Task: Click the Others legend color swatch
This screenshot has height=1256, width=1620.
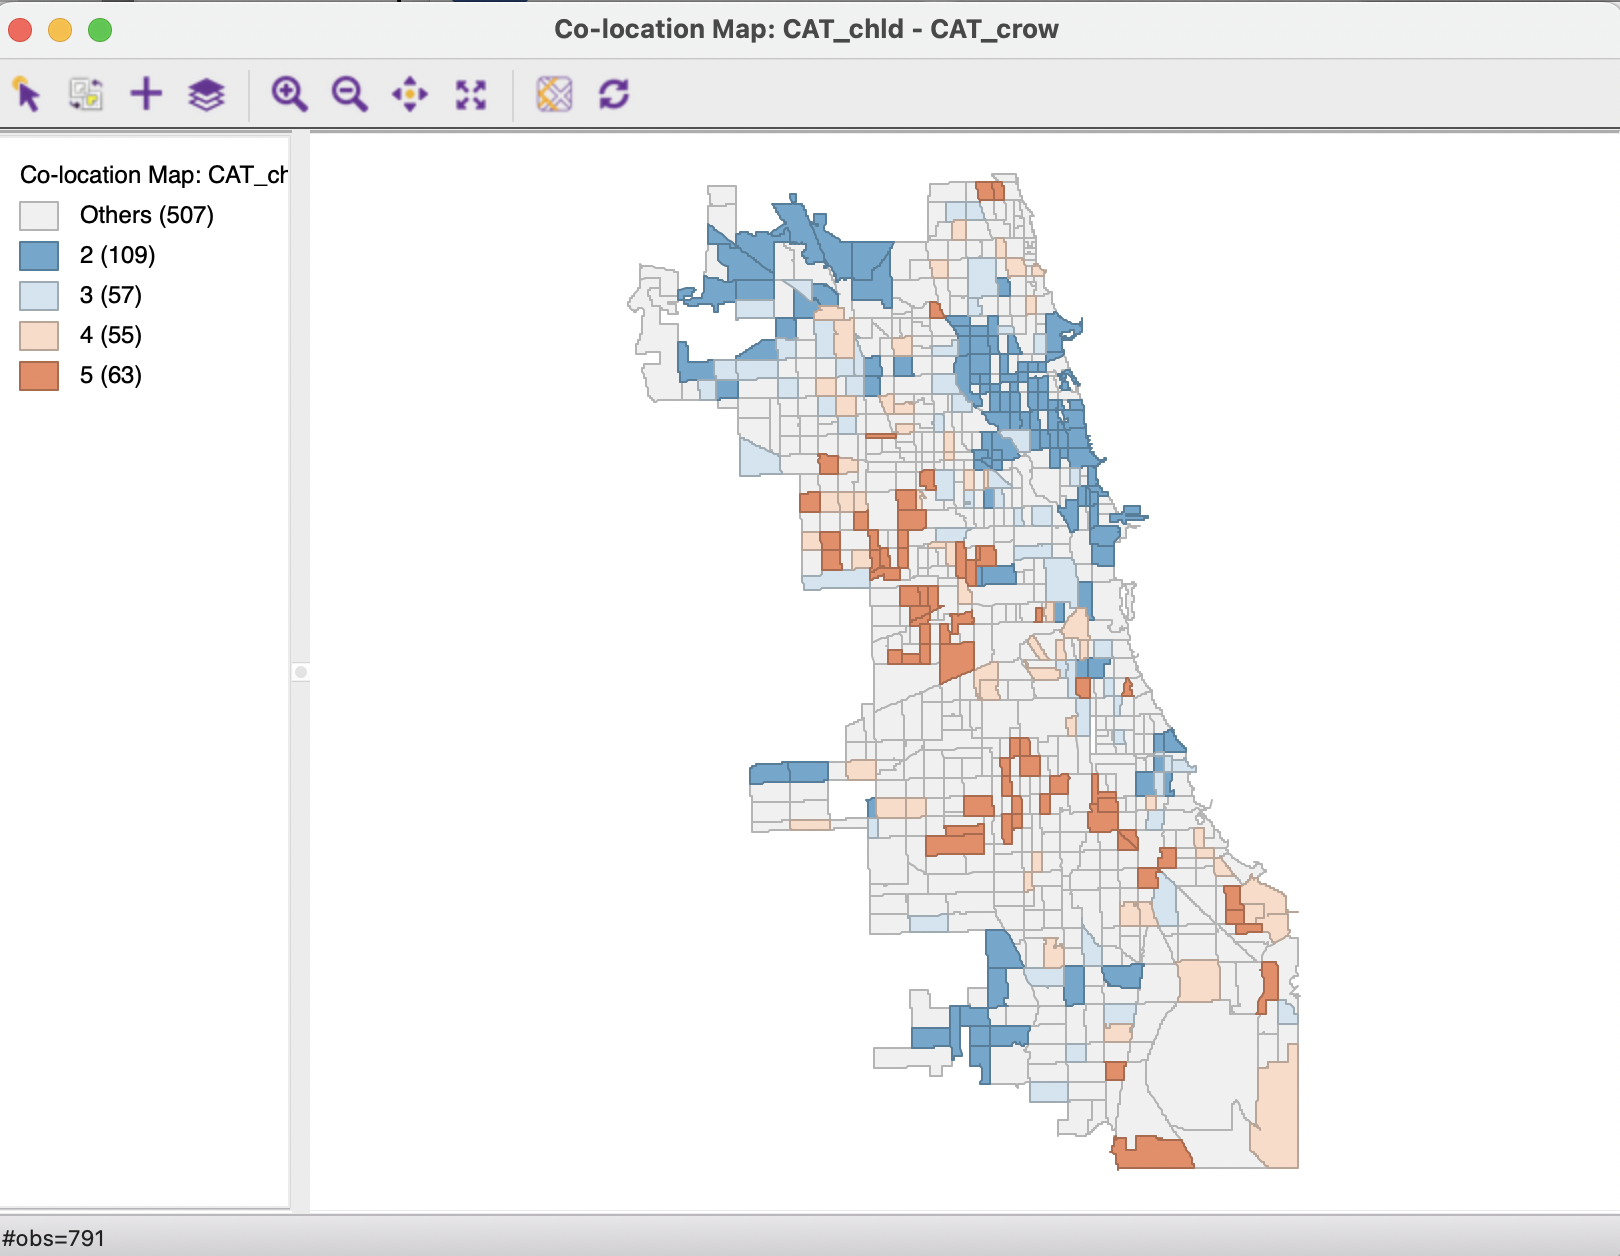Action: point(39,215)
